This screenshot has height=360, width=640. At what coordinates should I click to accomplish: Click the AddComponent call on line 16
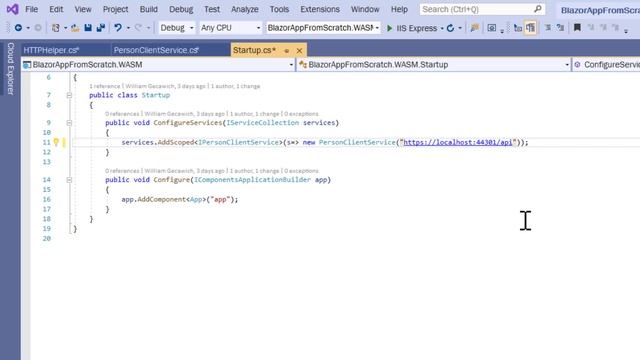coord(162,200)
